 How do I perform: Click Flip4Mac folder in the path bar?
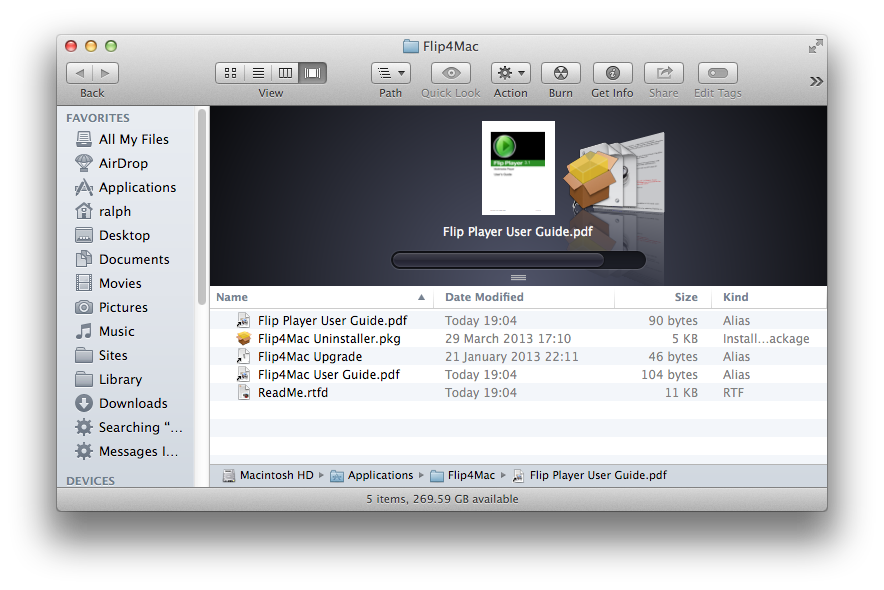pos(463,475)
